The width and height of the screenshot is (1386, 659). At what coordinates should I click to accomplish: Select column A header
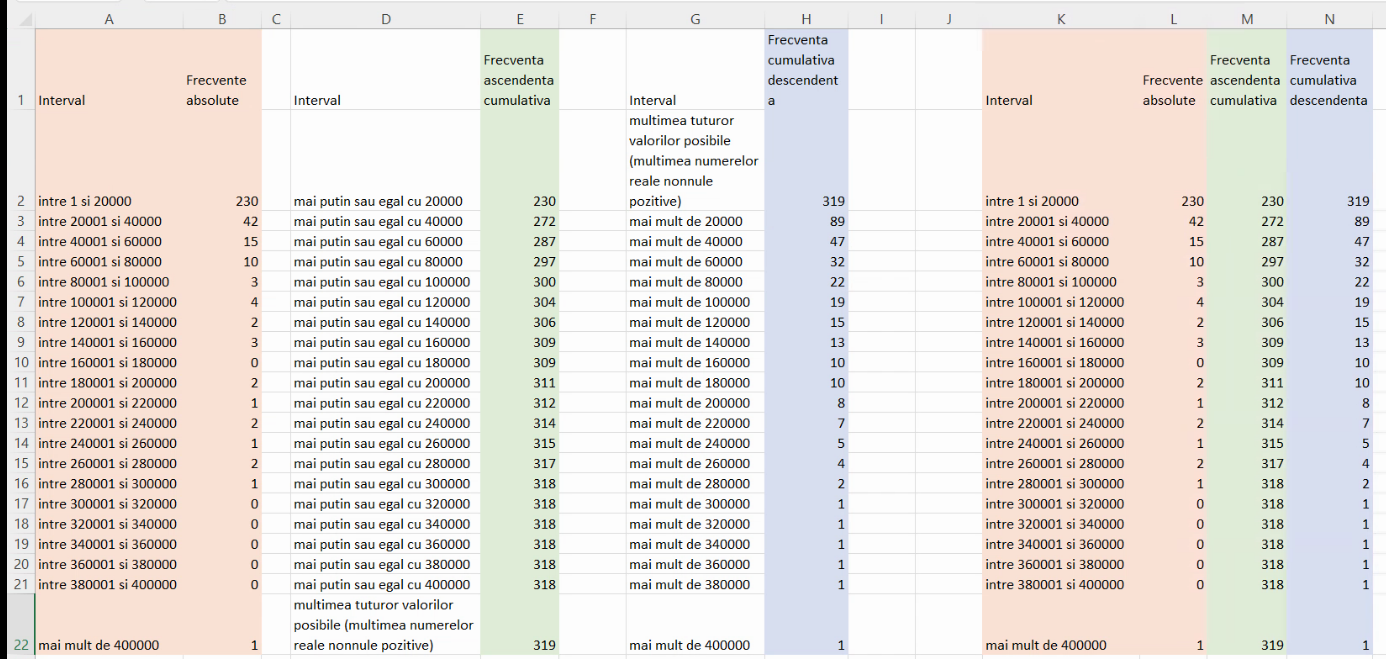(109, 18)
